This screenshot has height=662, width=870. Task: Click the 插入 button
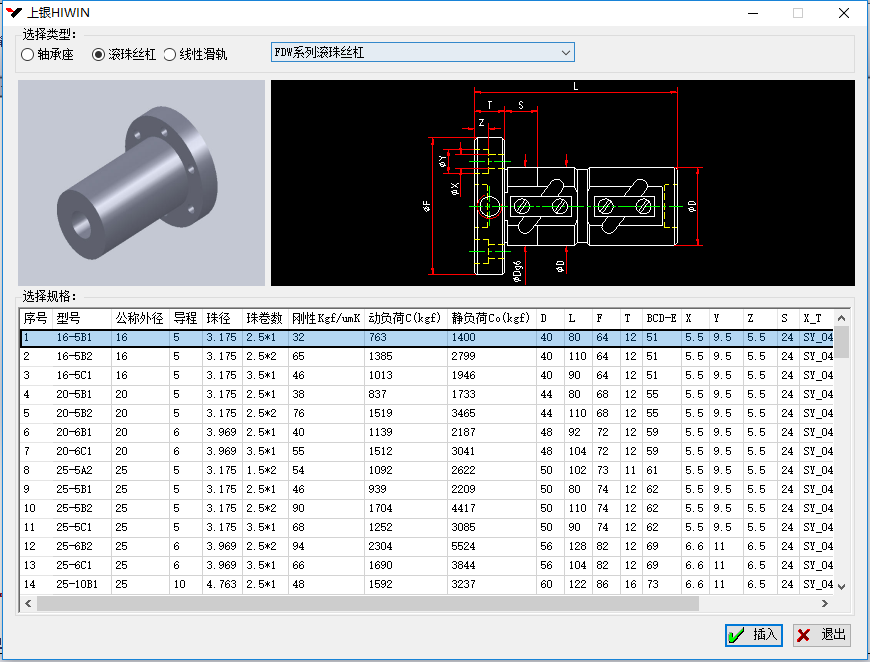point(753,634)
